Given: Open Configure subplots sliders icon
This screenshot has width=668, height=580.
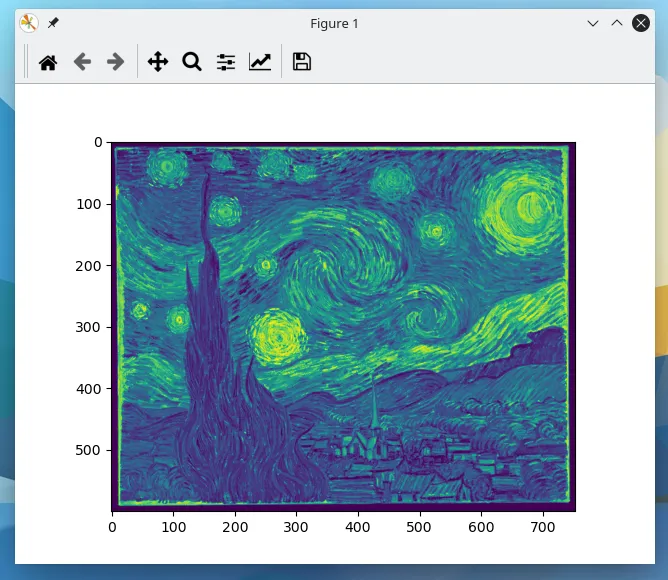Looking at the screenshot, I should (x=226, y=62).
